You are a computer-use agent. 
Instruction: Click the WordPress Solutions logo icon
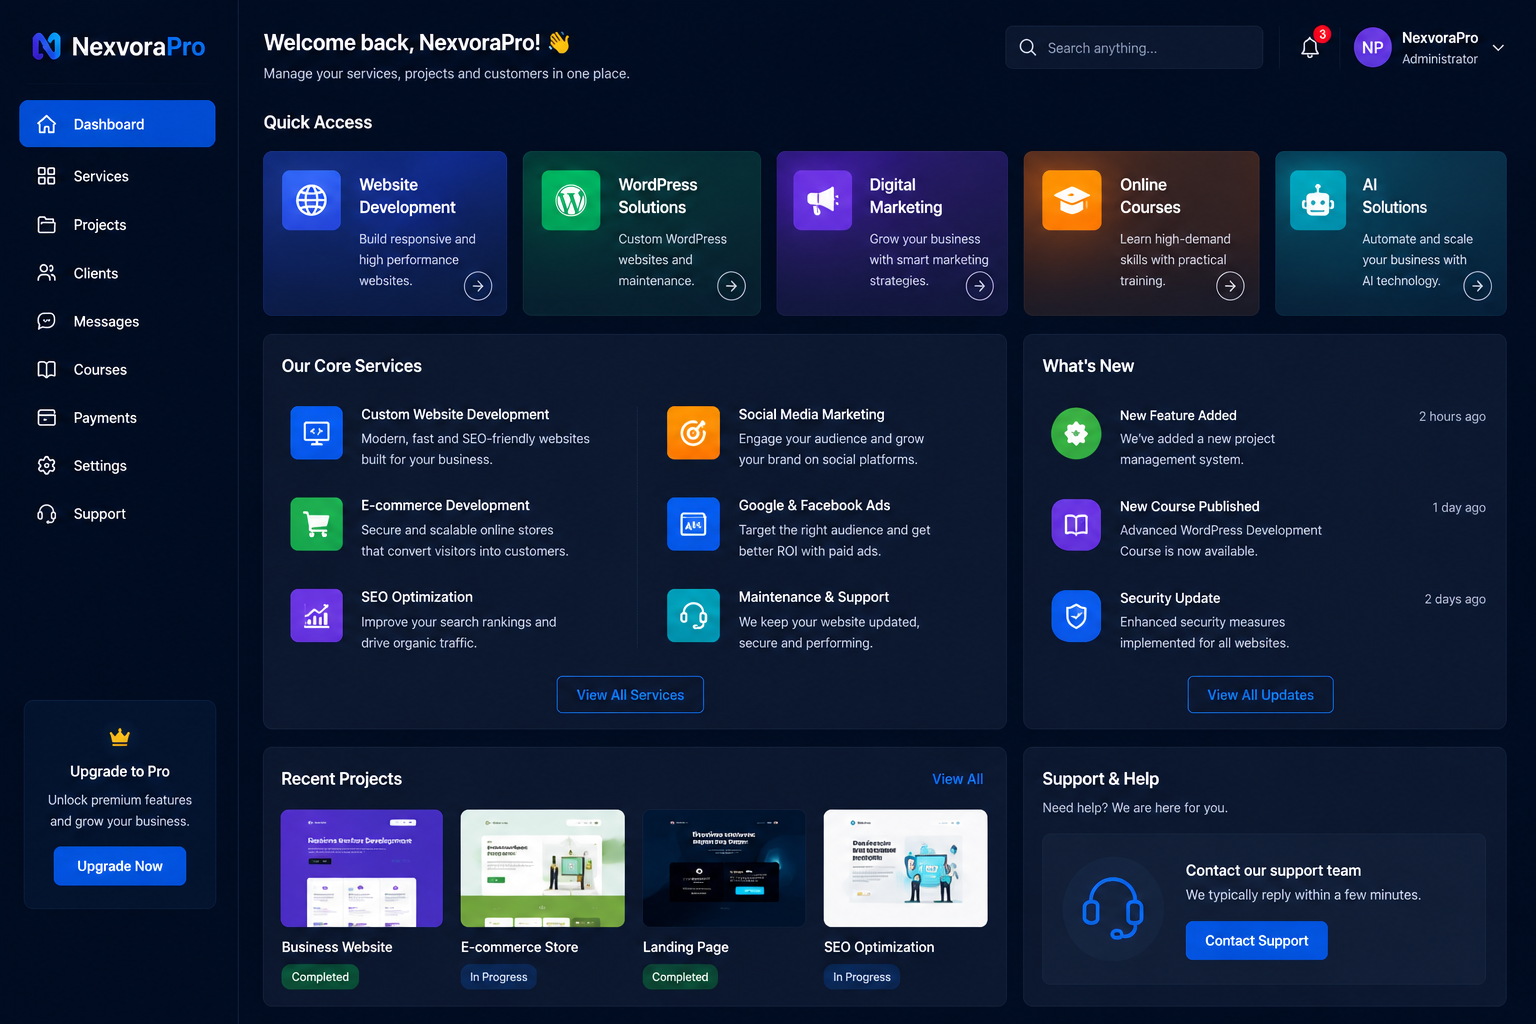[x=571, y=200]
